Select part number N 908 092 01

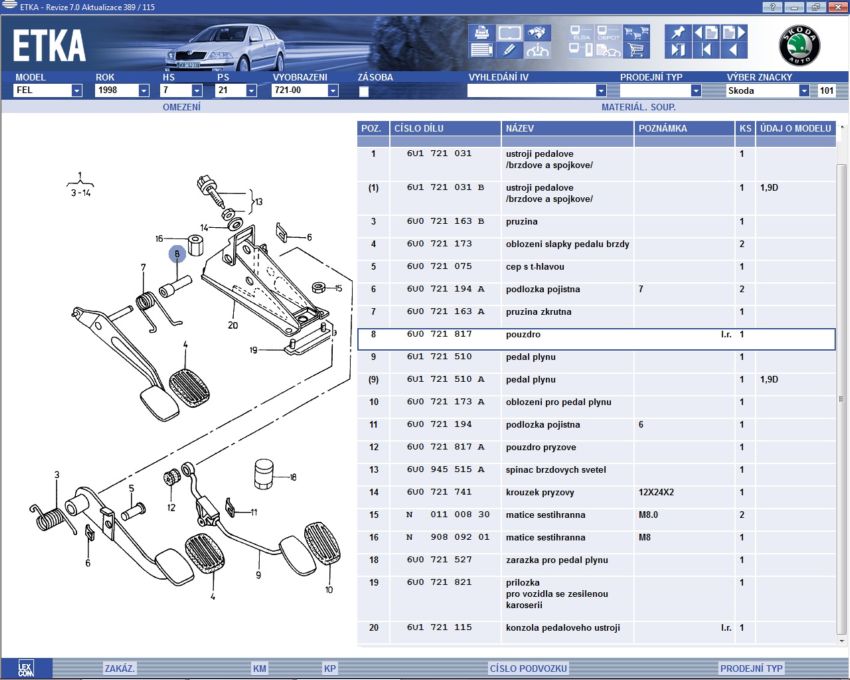pyautogui.click(x=448, y=537)
